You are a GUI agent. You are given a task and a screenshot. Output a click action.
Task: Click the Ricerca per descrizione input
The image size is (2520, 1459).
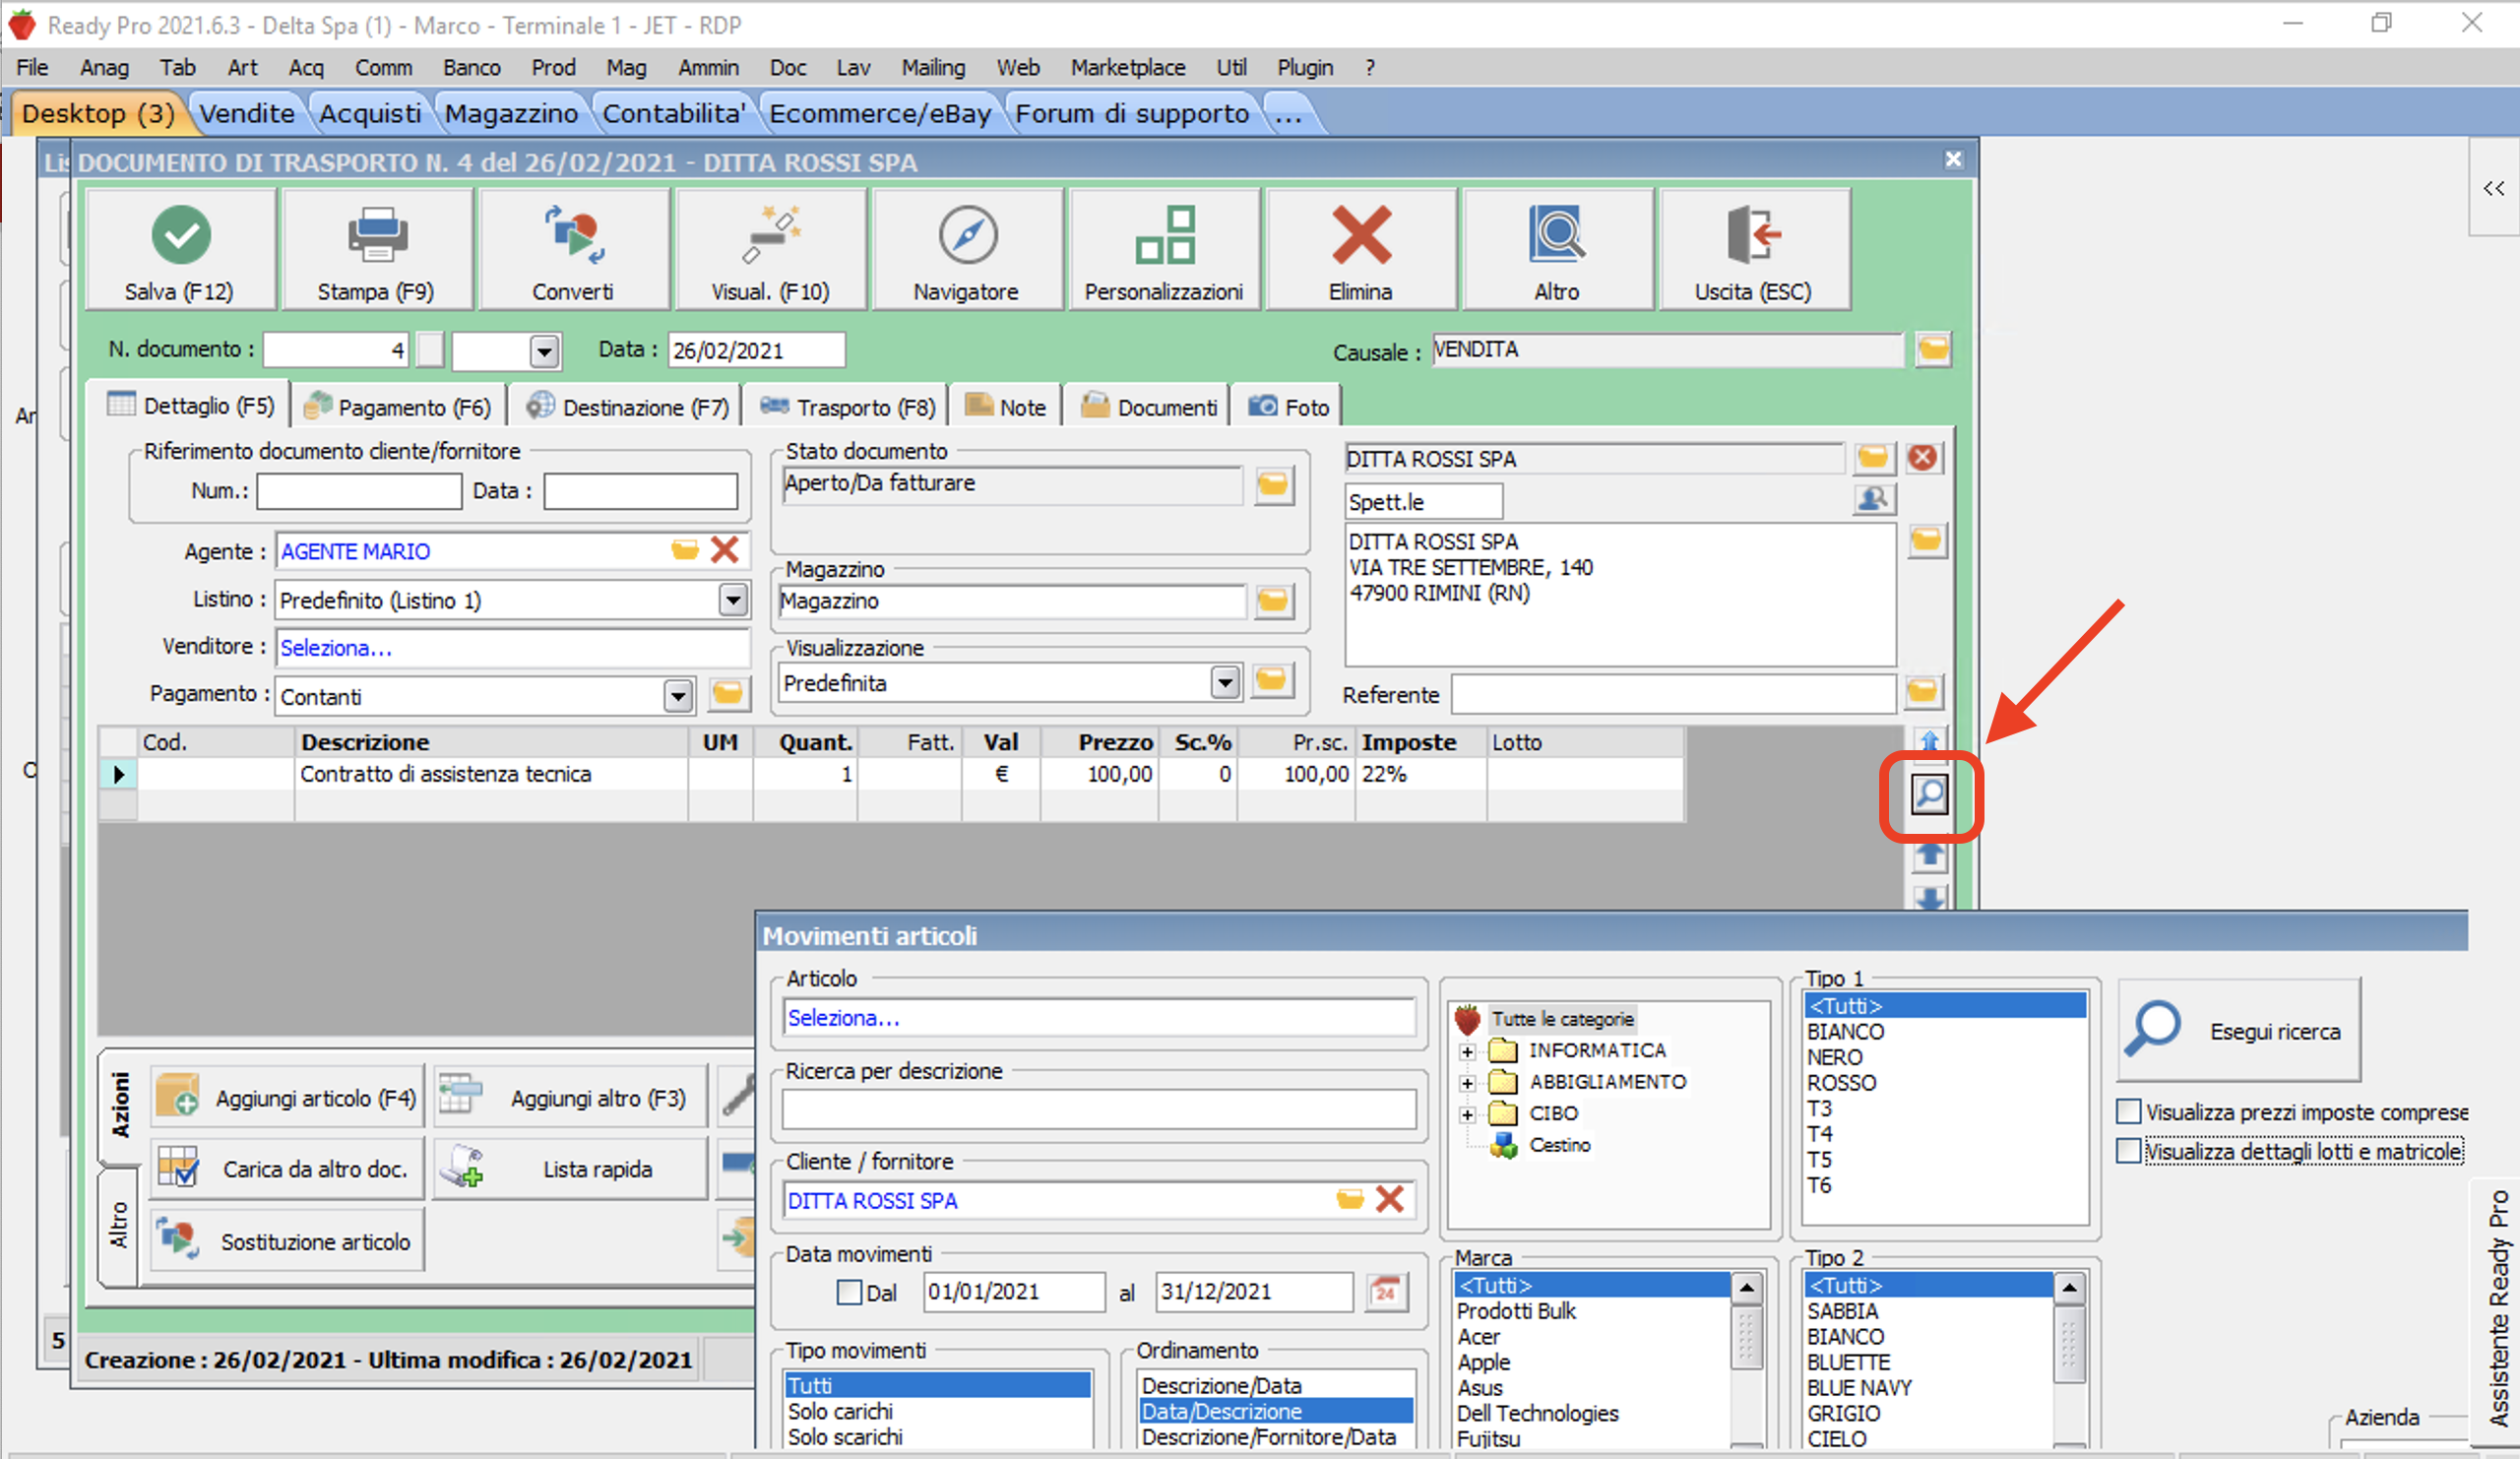pos(1099,1108)
